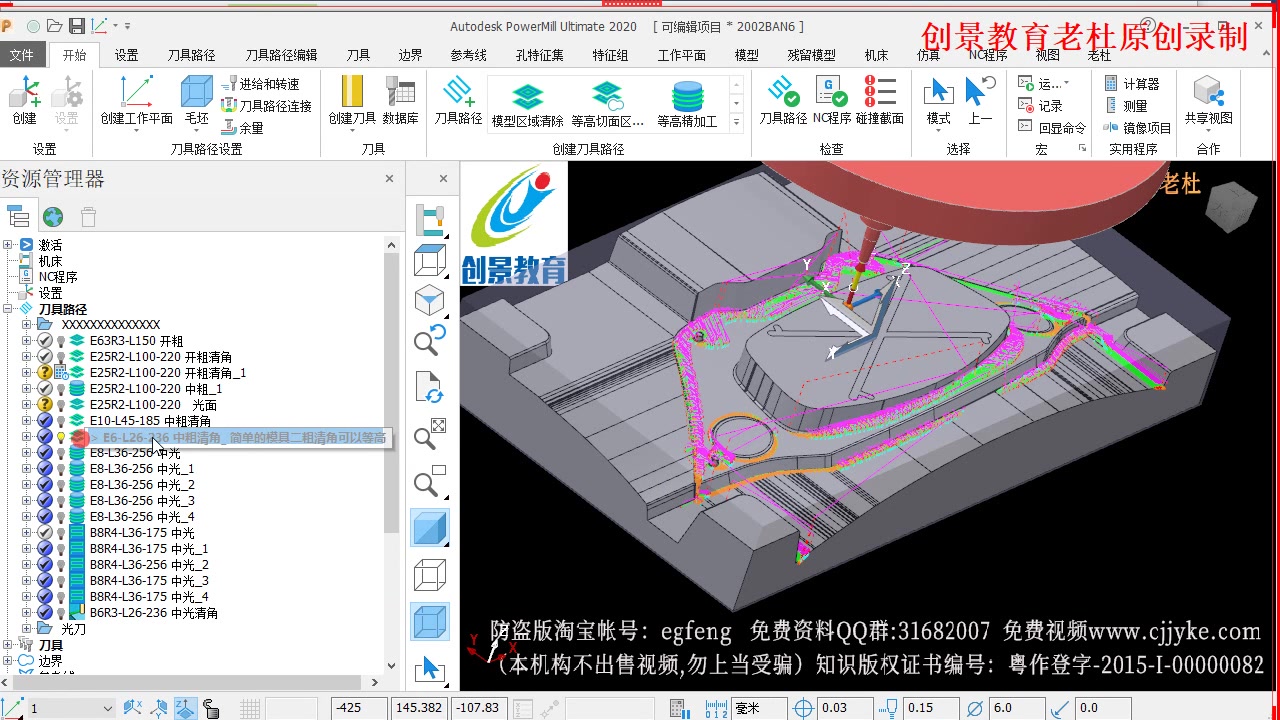Screen dimensions: 1280x720
Task: Toggle lit bulb of E6-L26-236 中粗清角
Action: click(x=61, y=437)
